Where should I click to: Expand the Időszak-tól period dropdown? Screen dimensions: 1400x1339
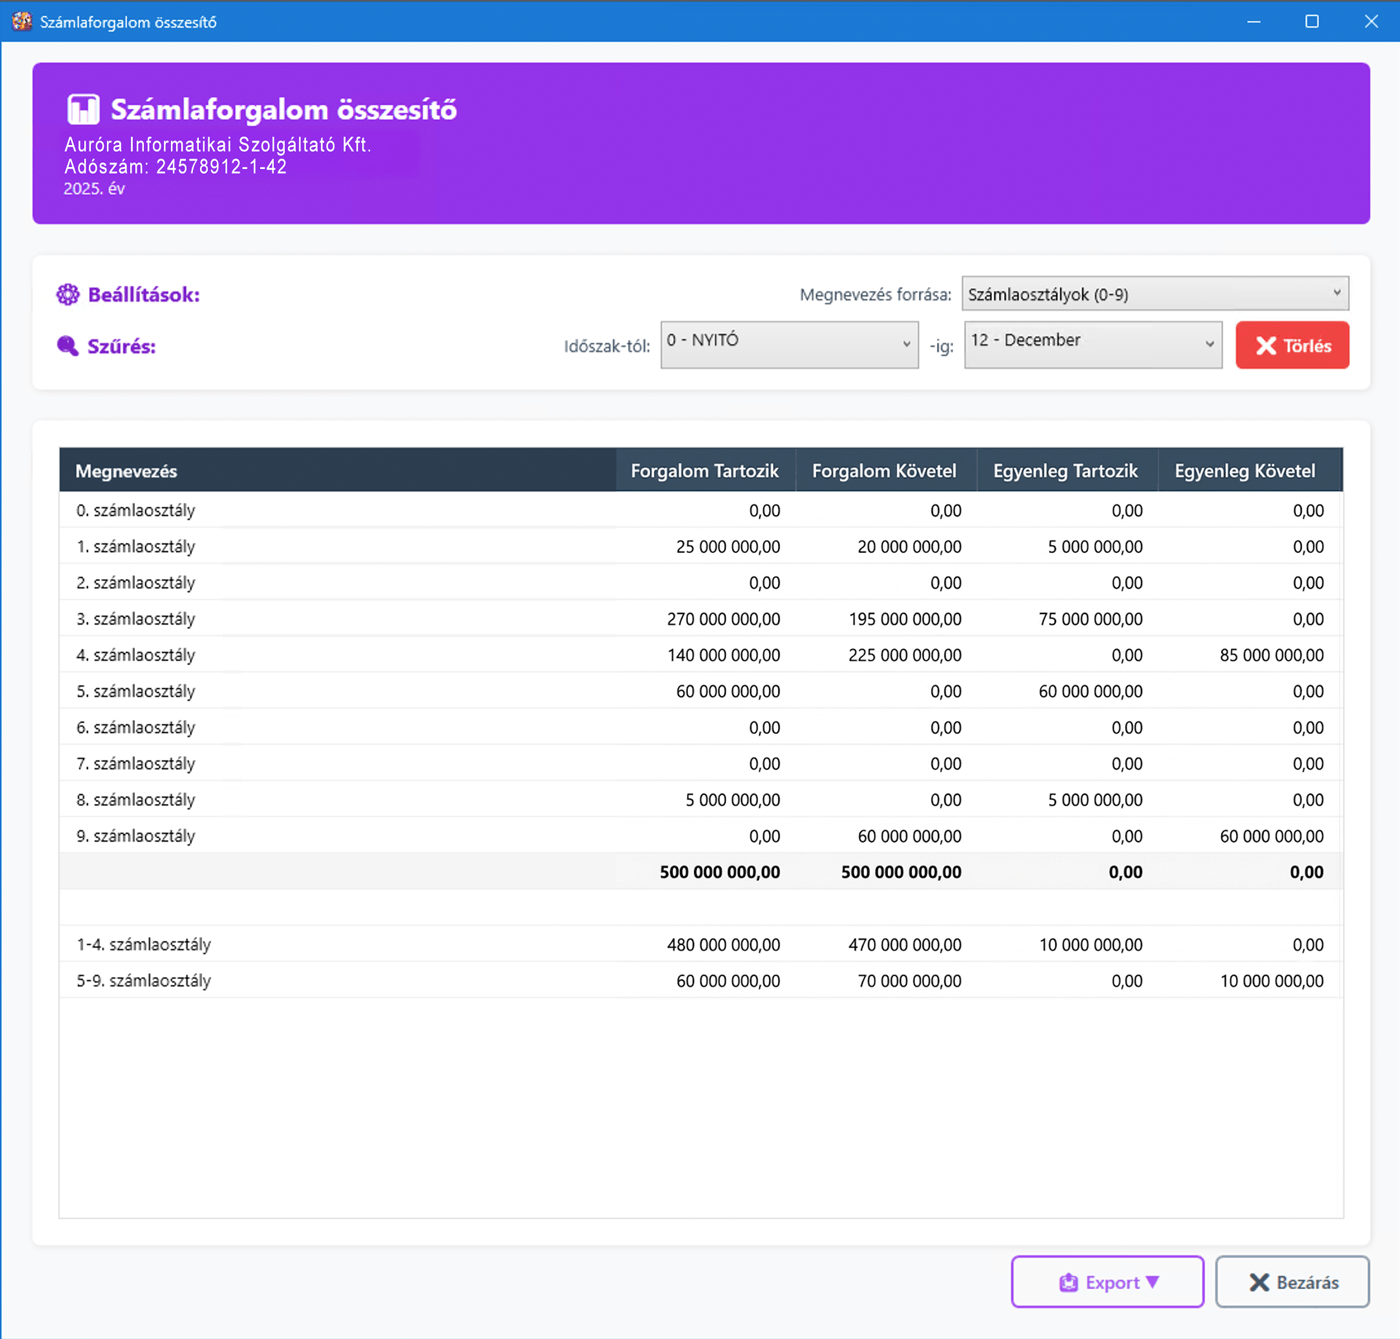point(789,344)
